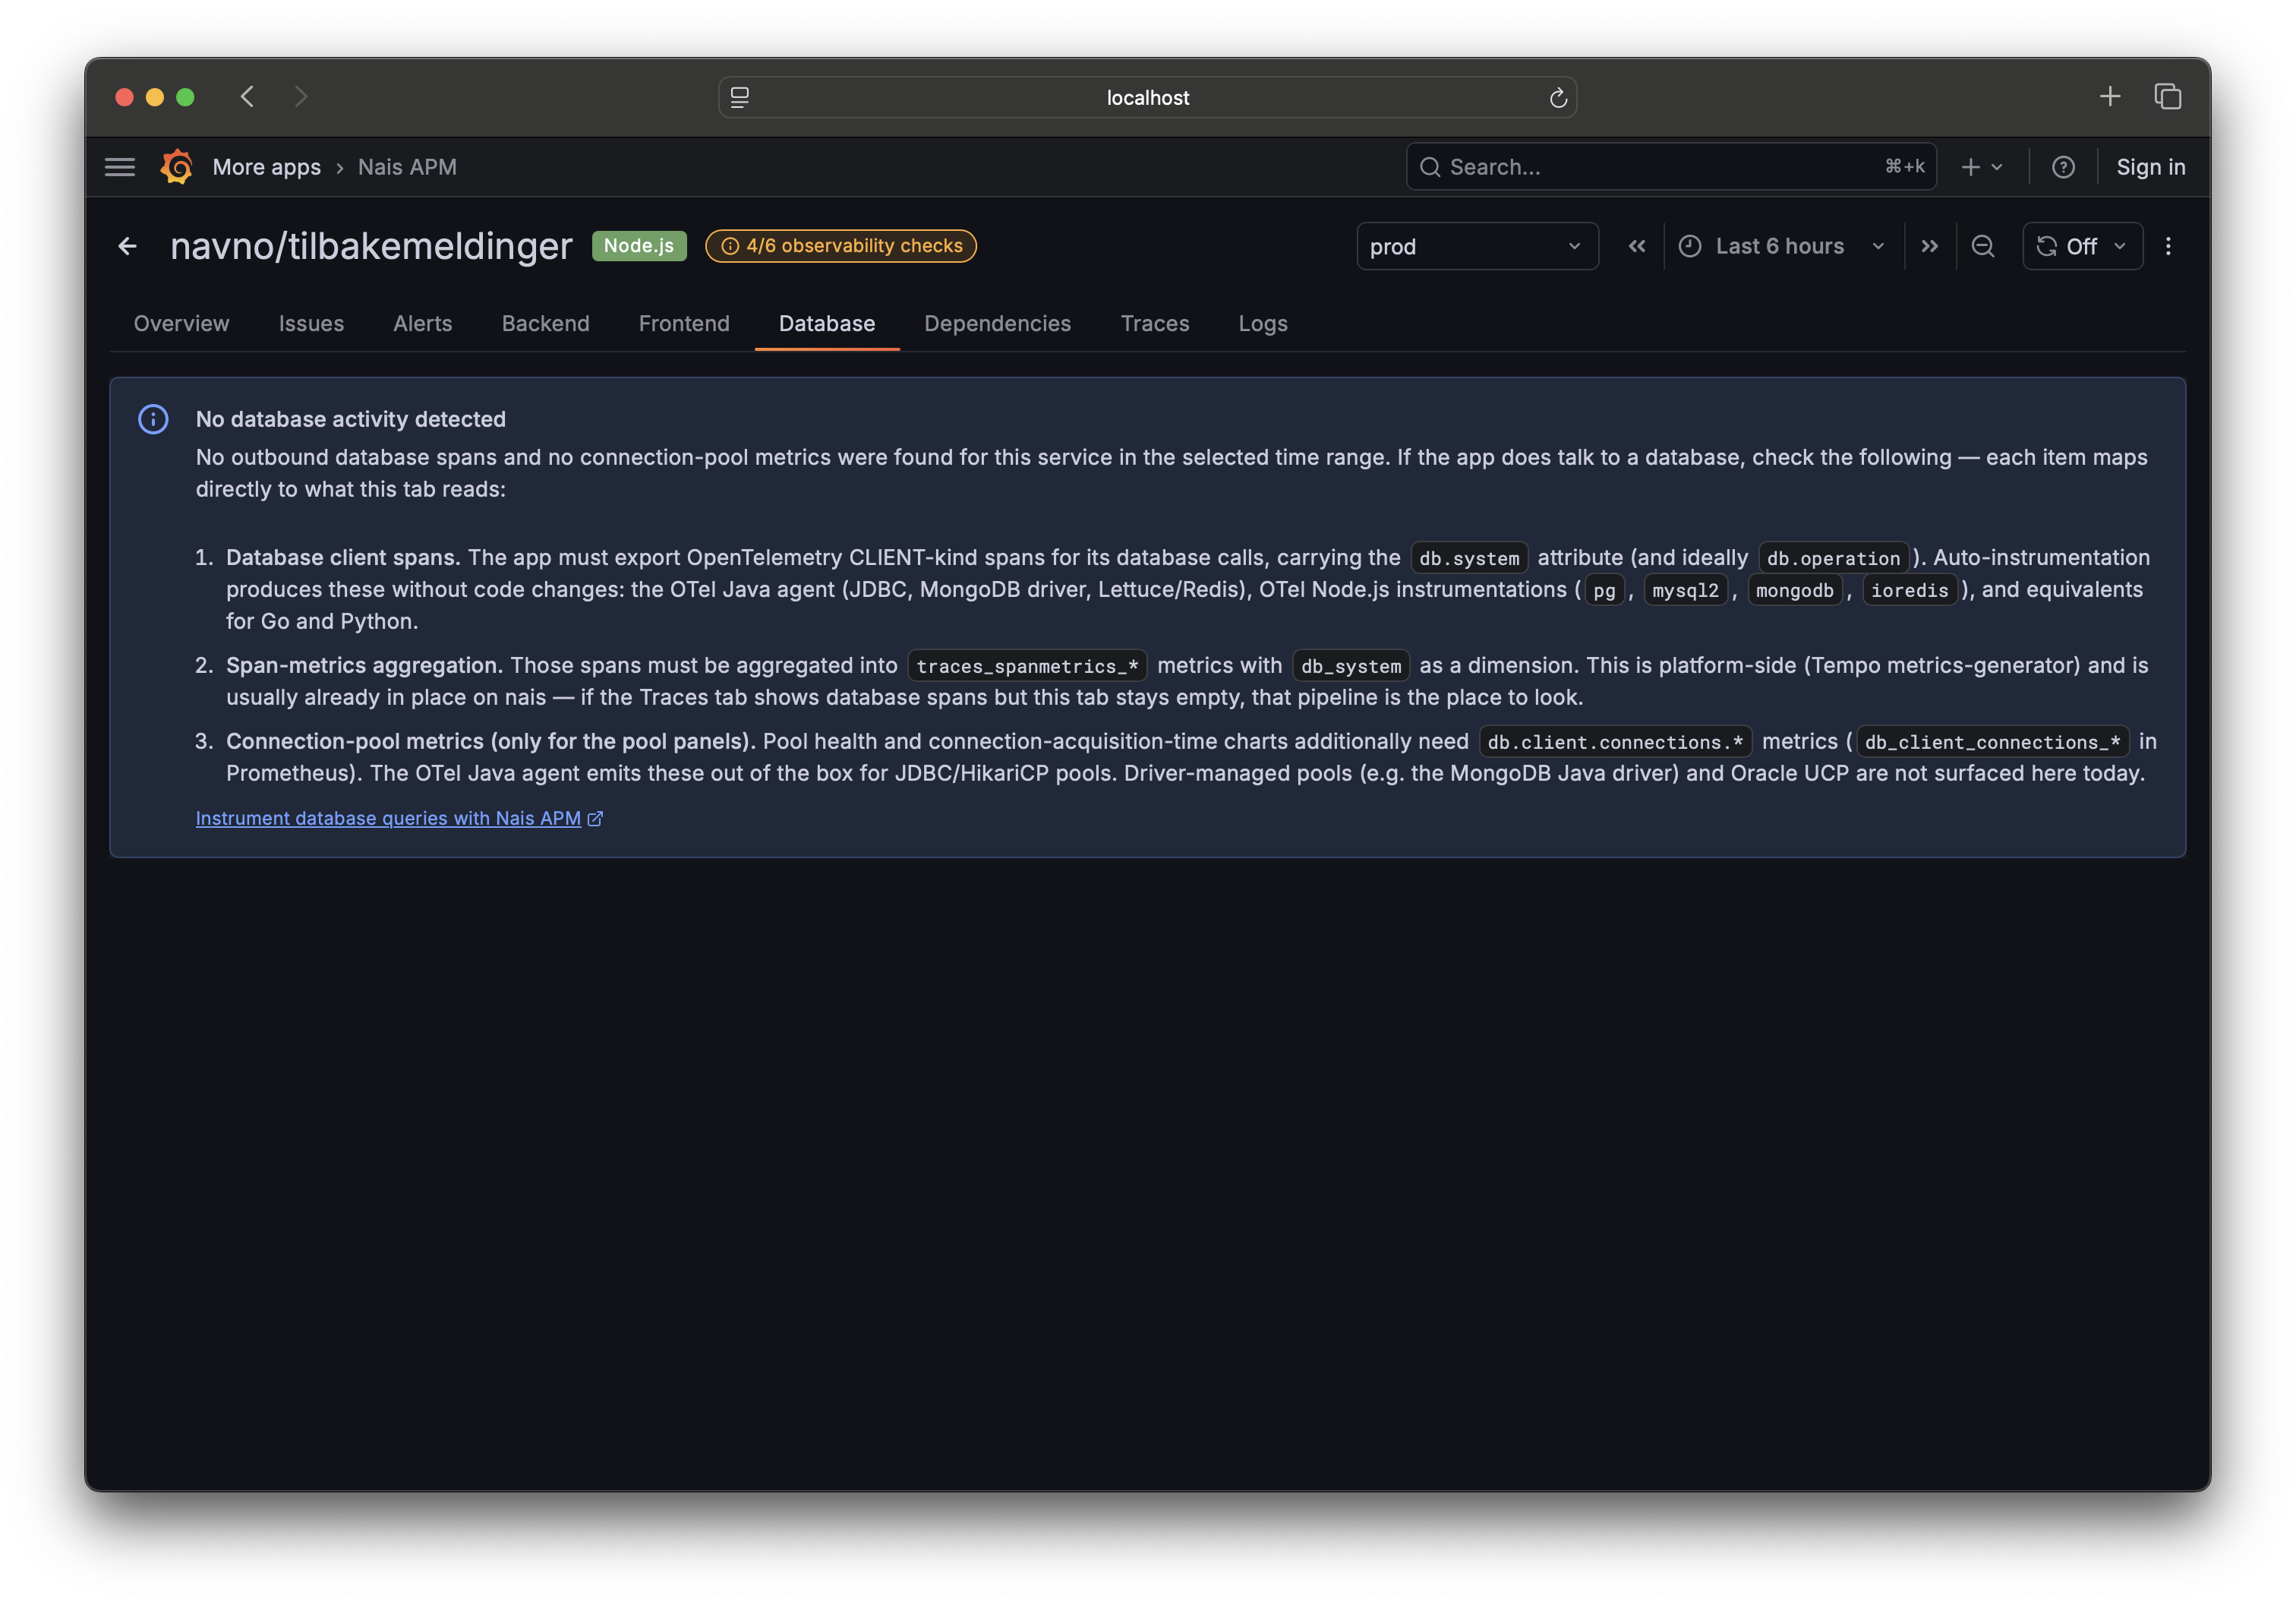This screenshot has height=1604, width=2296.
Task: Click the db_system code label
Action: point(1351,666)
